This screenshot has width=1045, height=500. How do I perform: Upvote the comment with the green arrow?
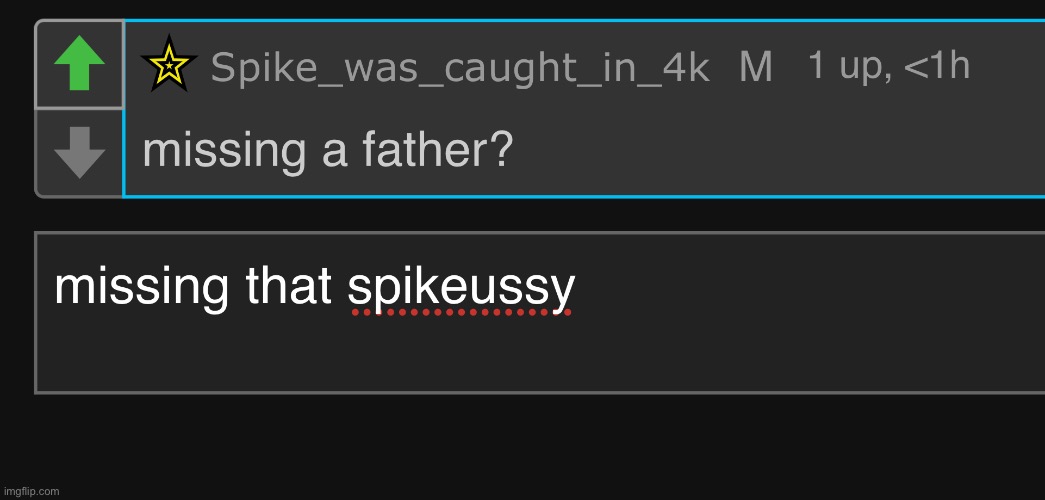point(79,65)
